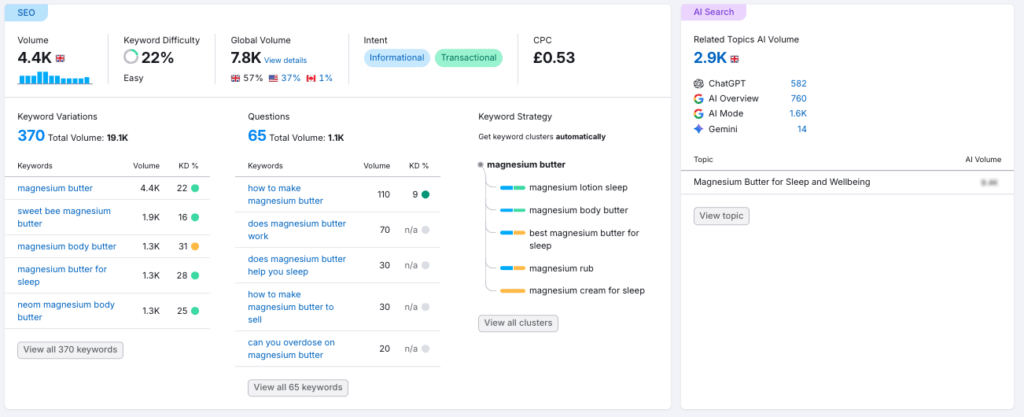
Task: Open View details for Global Volume
Action: tap(285, 60)
